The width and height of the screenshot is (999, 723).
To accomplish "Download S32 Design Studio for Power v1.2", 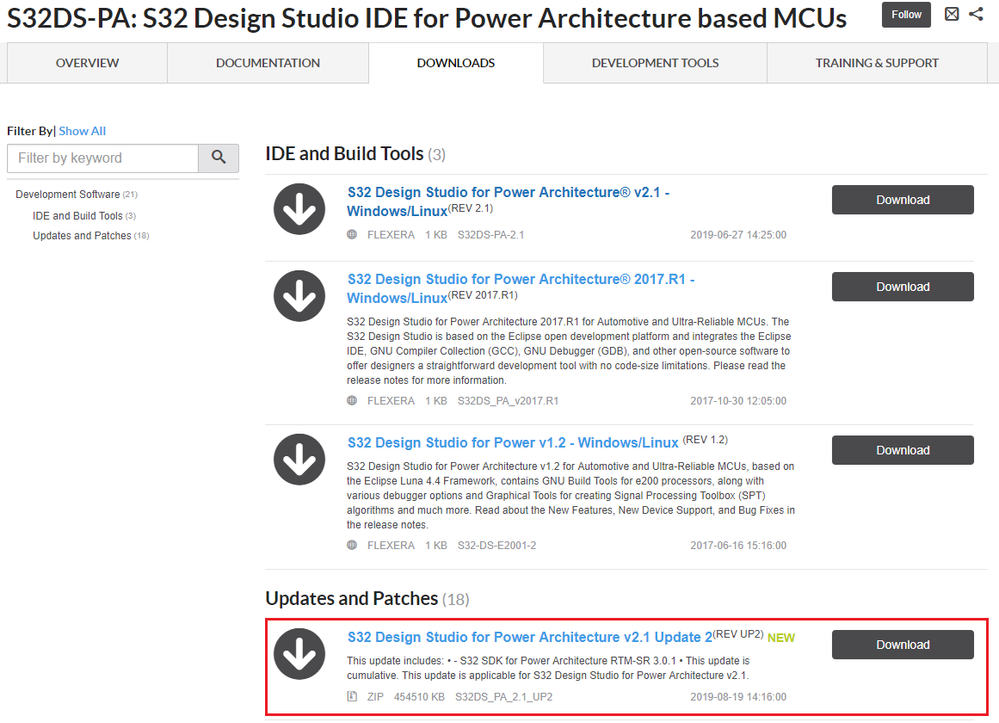I will (x=902, y=450).
